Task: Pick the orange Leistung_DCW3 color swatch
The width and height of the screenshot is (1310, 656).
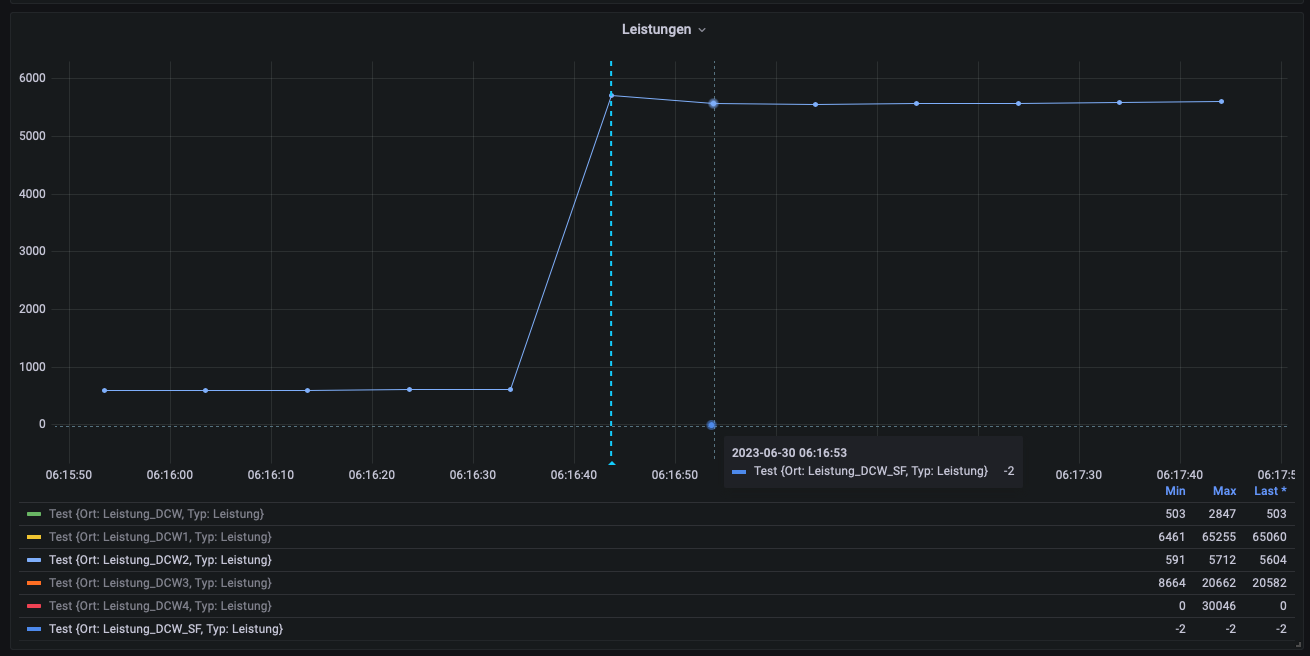Action: coord(34,583)
